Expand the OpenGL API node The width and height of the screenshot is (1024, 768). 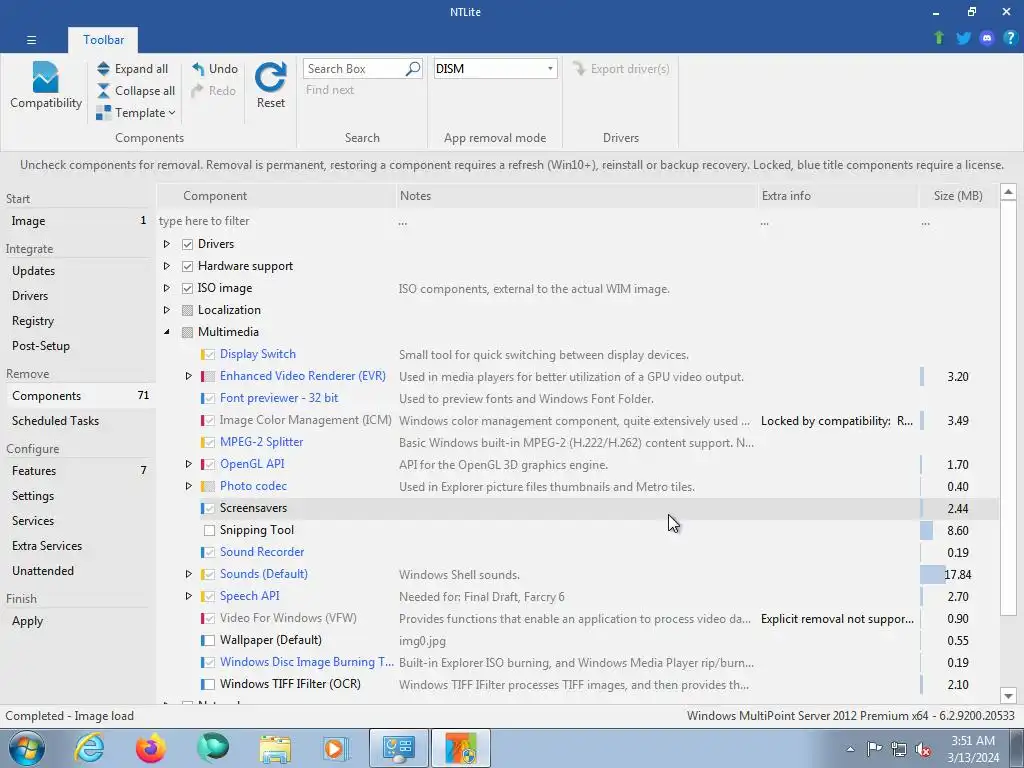pyautogui.click(x=188, y=464)
